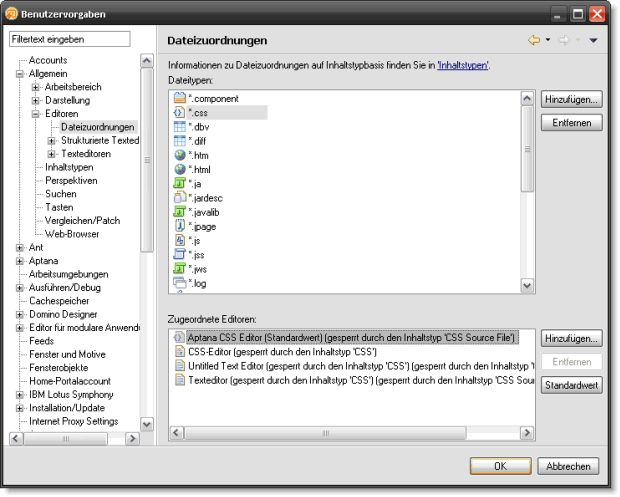Select Vergleichen/Patch in the tree
The width and height of the screenshot is (620, 497).
82,221
